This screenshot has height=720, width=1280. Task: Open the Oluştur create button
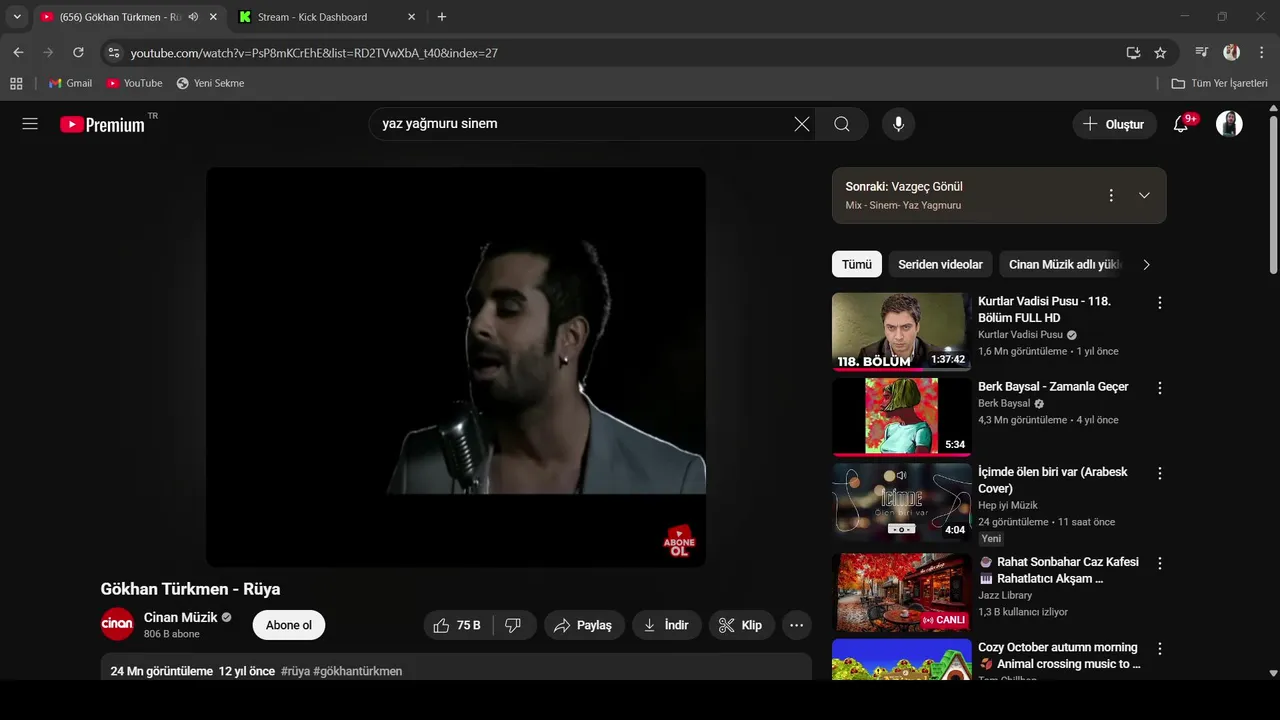[x=1114, y=124]
